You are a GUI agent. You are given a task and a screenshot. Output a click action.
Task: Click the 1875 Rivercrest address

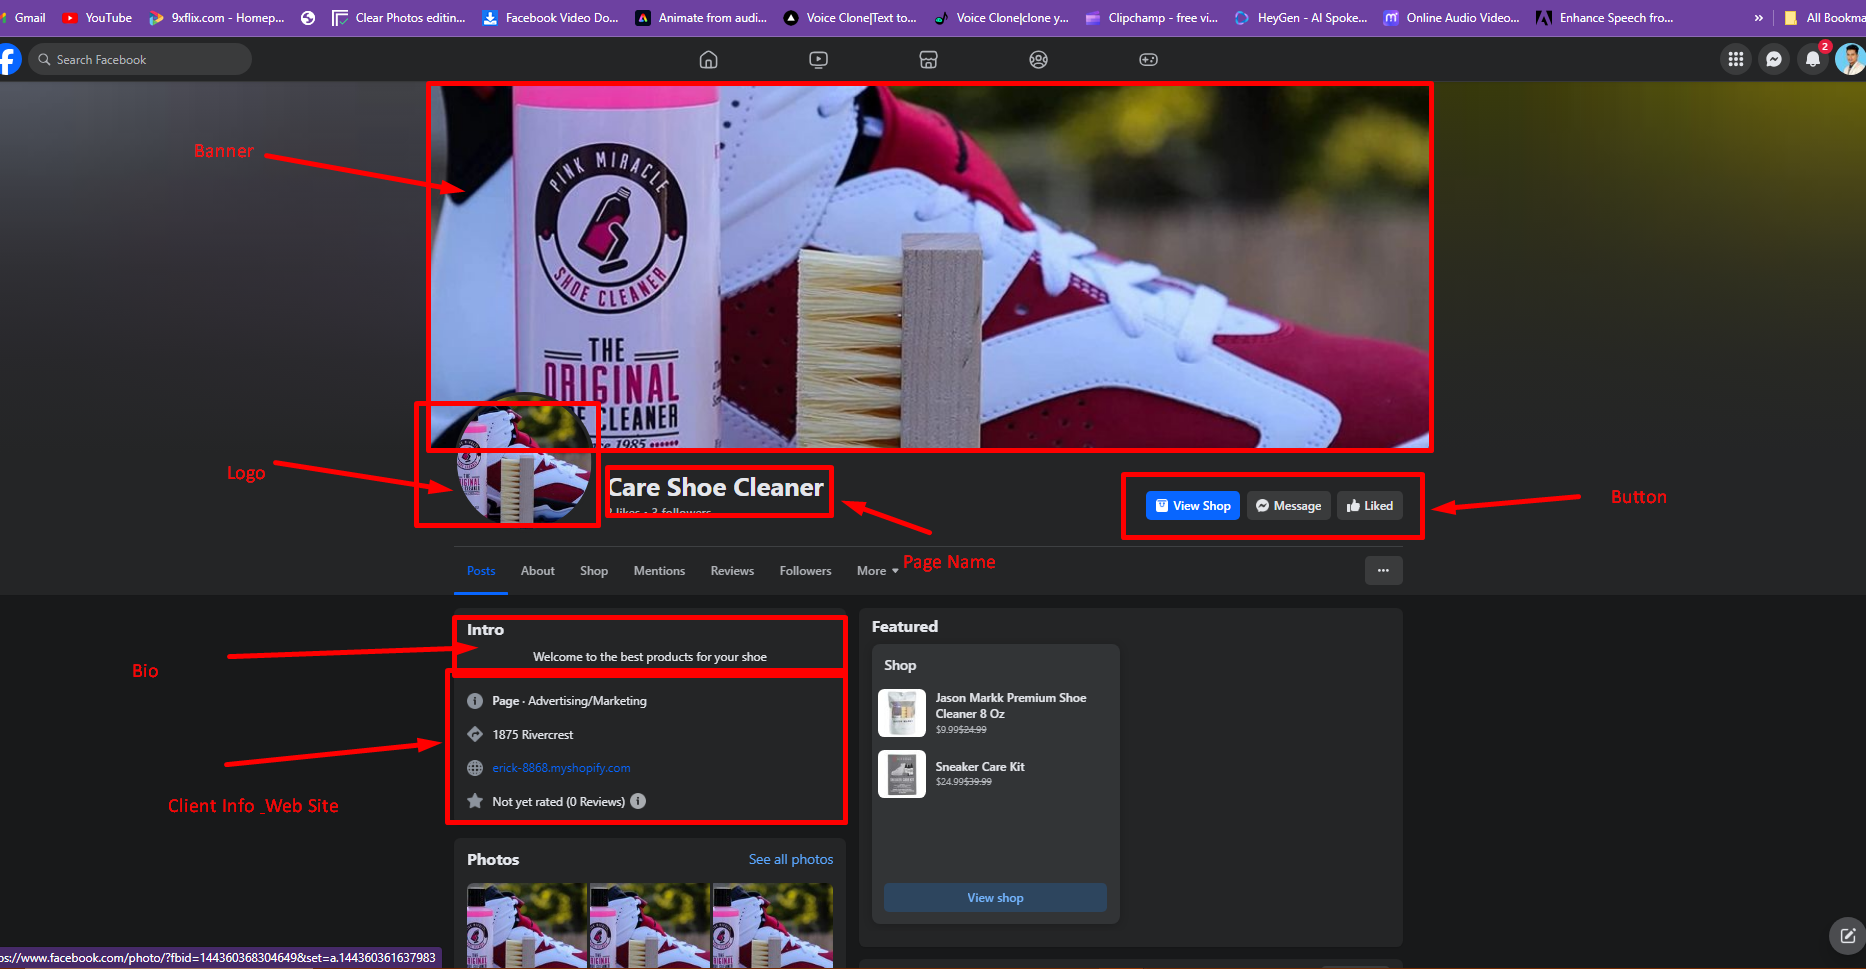click(x=533, y=735)
